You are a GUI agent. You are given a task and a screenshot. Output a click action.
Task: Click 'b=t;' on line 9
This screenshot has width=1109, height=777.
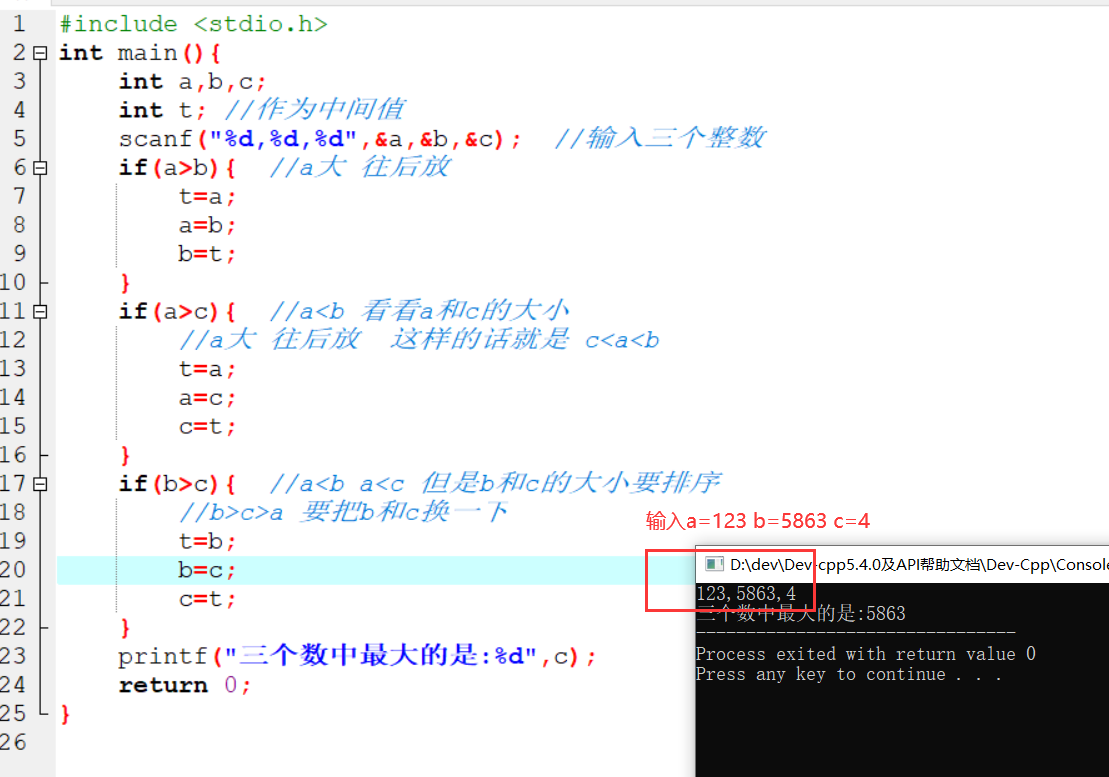pyautogui.click(x=207, y=254)
